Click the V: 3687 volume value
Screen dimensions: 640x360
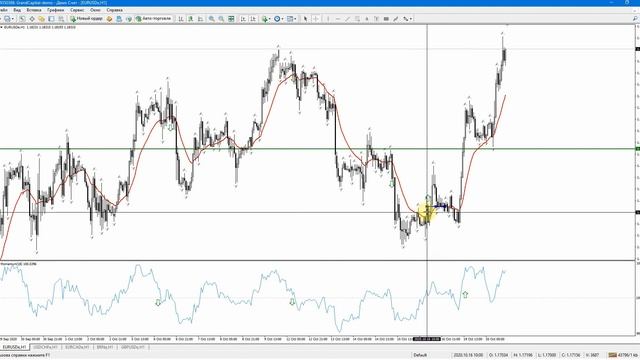[591, 355]
